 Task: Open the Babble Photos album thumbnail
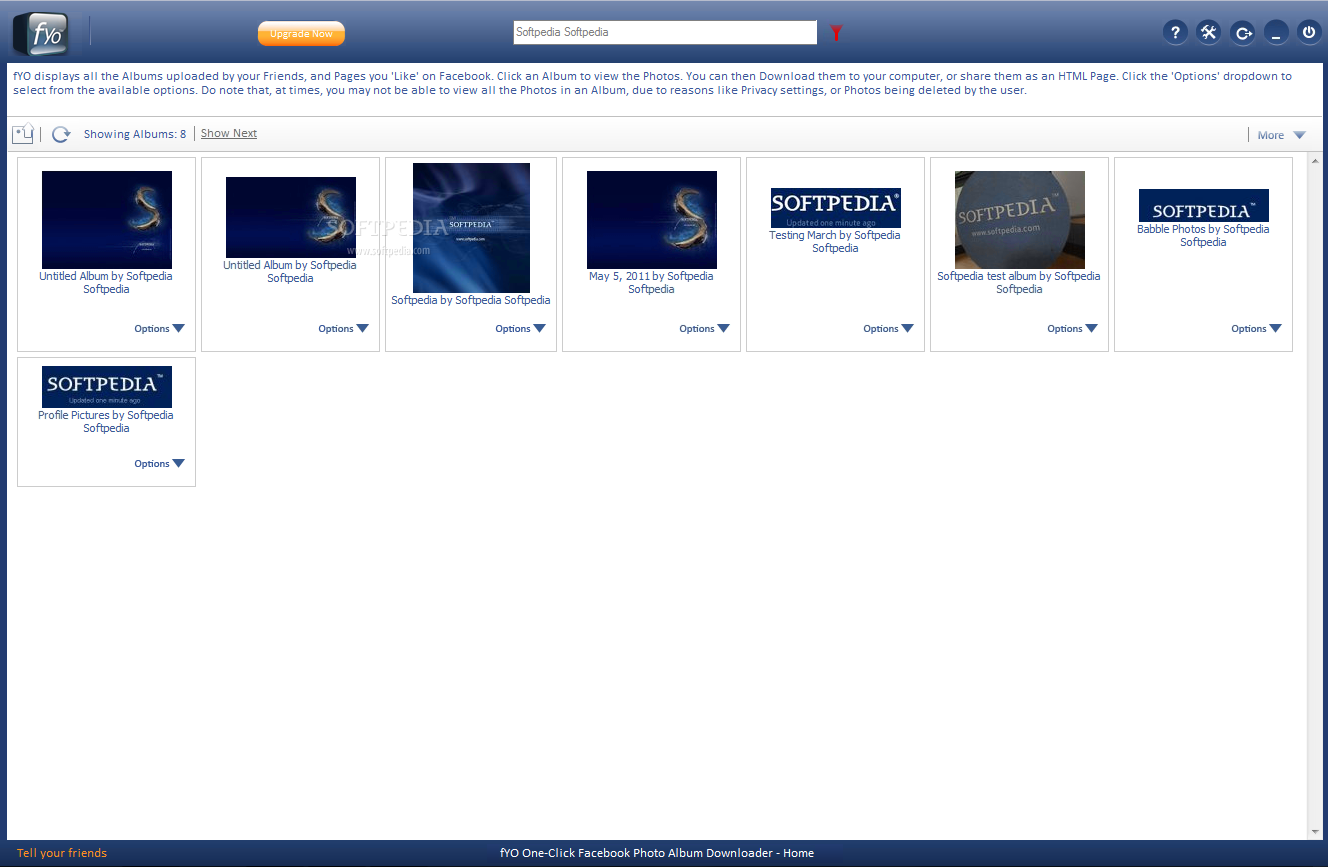pos(1204,205)
